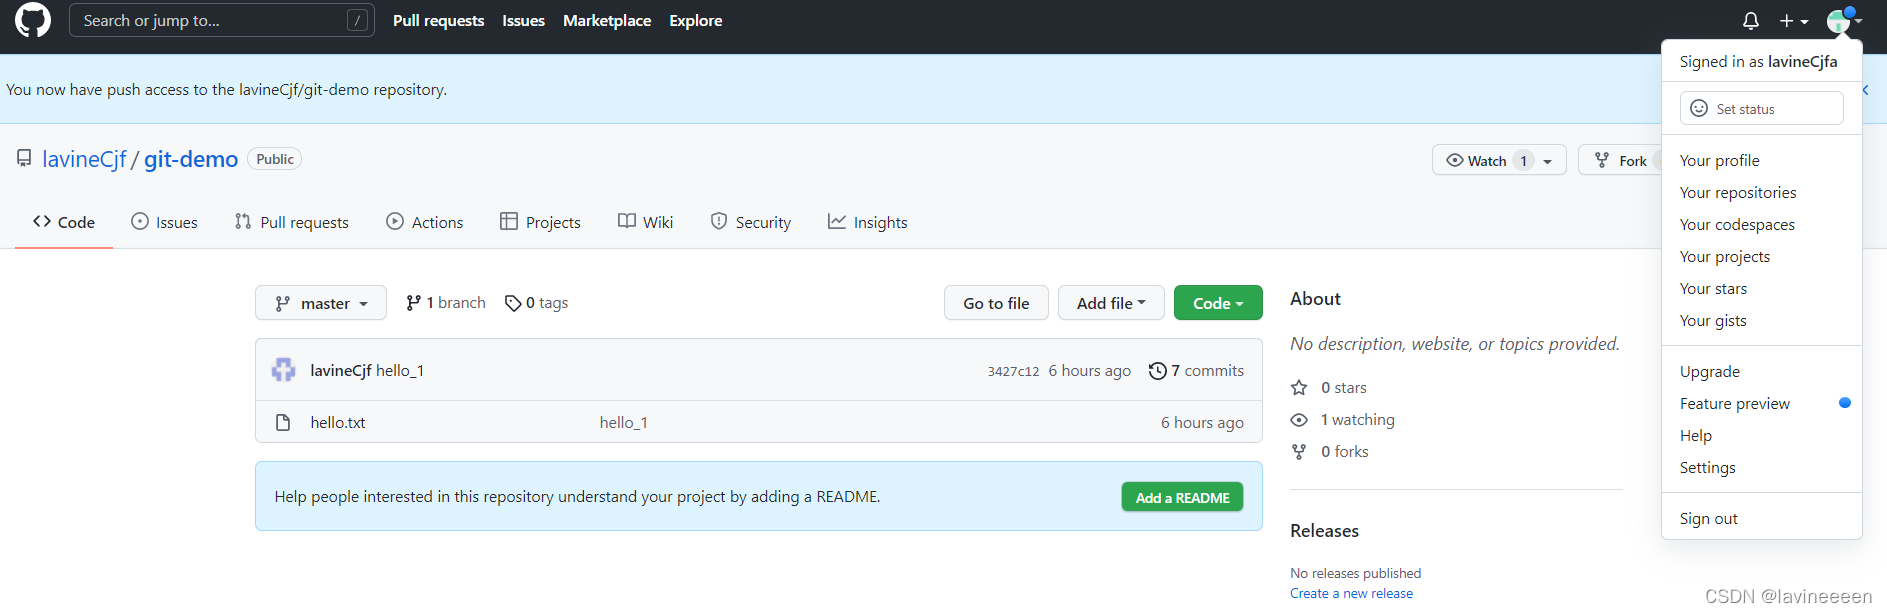
Task: Open the lavineCjf owner link
Action: click(84, 159)
